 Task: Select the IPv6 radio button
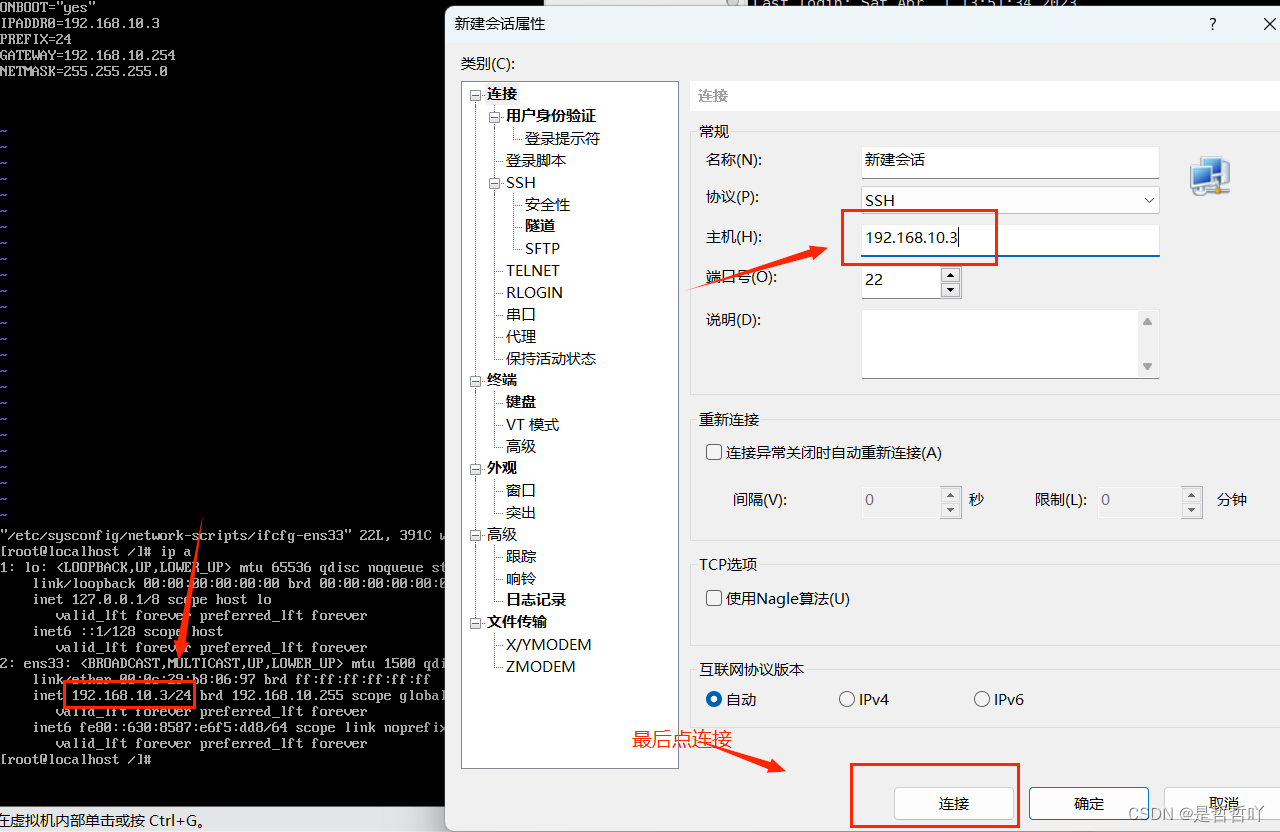coord(982,699)
